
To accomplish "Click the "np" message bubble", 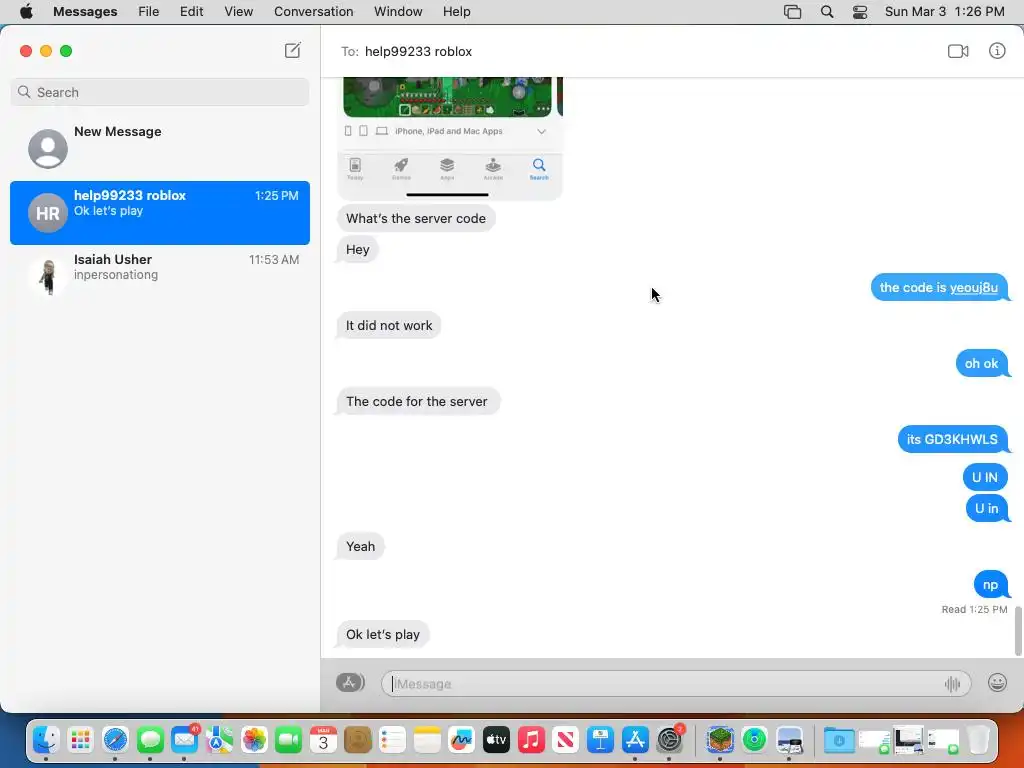I will pos(991,584).
